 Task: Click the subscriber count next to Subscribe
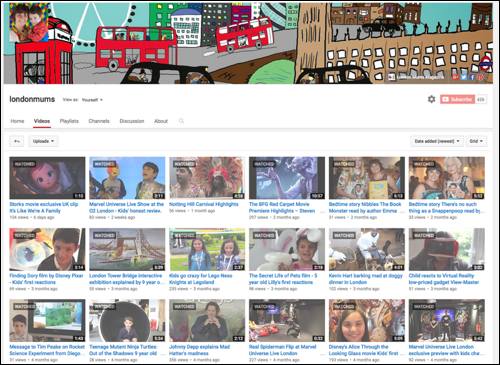tap(481, 99)
